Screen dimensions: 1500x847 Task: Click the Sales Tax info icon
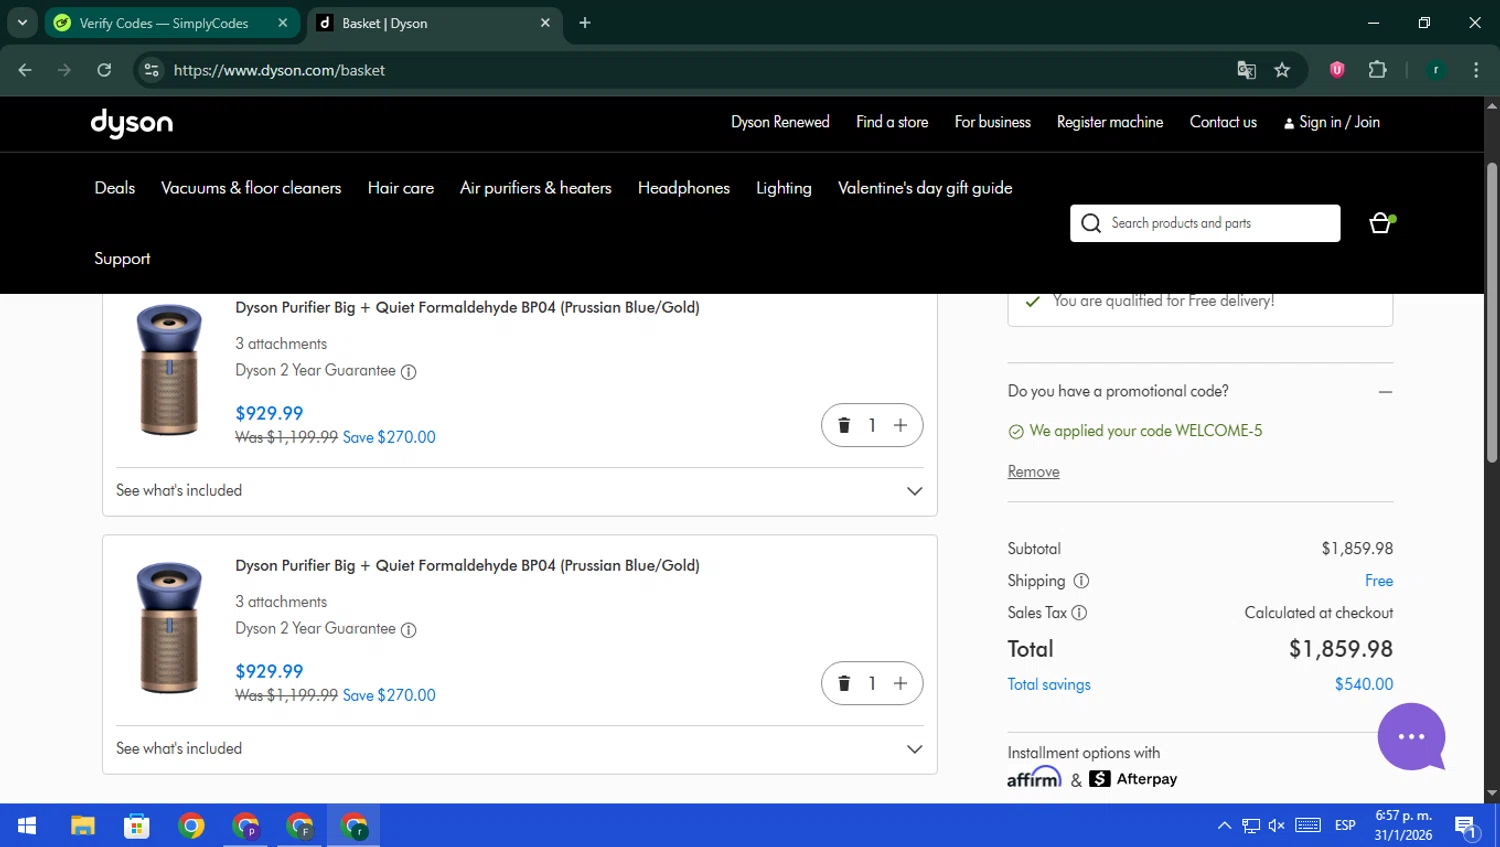point(1079,613)
